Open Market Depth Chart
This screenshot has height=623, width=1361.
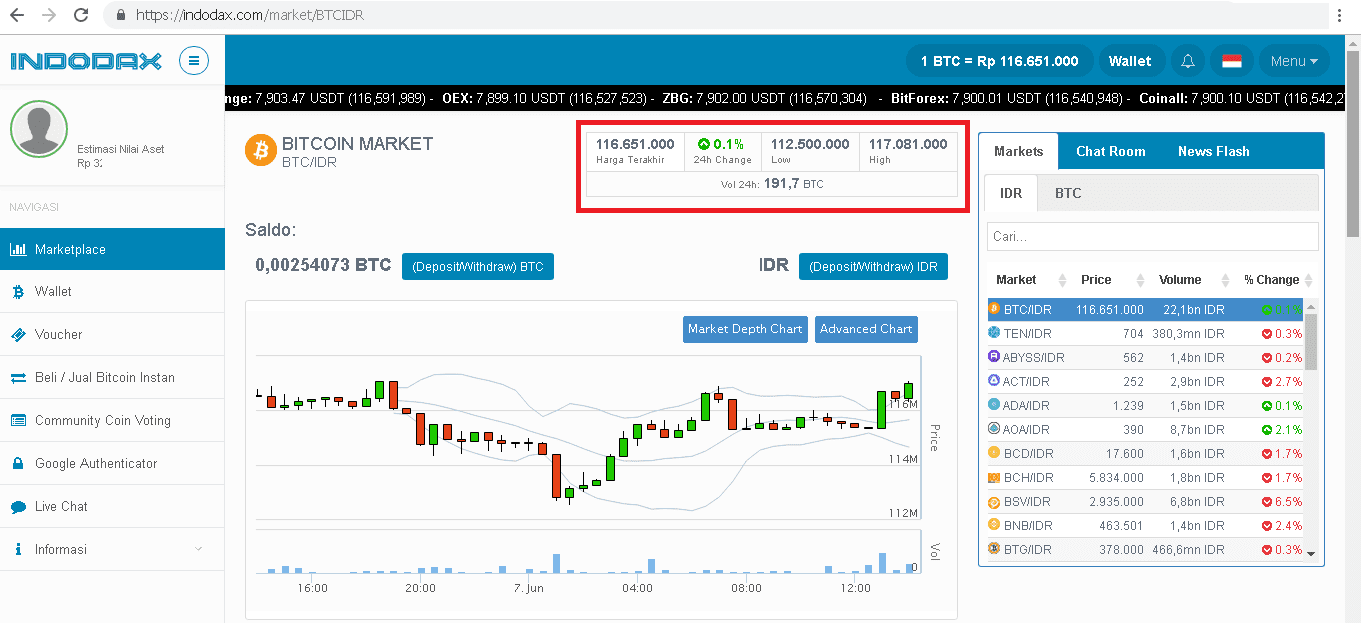coord(745,329)
